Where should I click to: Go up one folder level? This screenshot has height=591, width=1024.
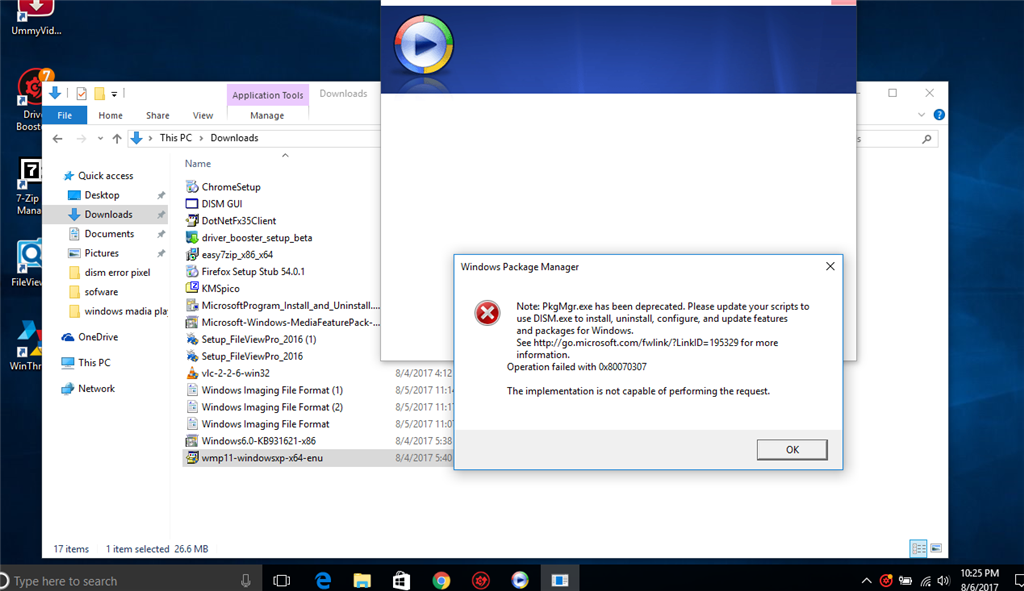[x=117, y=138]
